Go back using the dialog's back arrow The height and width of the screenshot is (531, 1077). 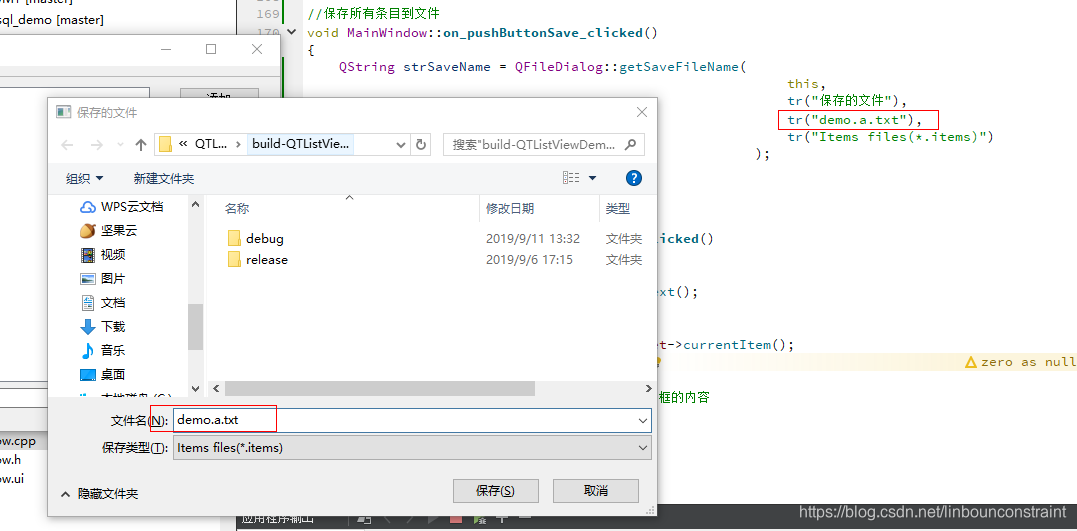click(67, 144)
